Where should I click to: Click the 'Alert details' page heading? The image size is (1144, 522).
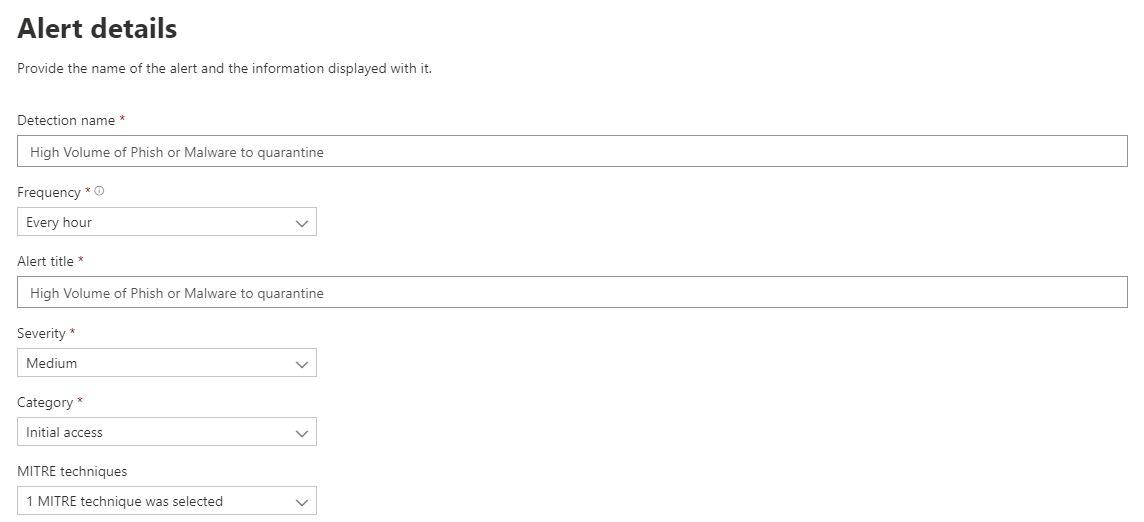pyautogui.click(x=97, y=29)
